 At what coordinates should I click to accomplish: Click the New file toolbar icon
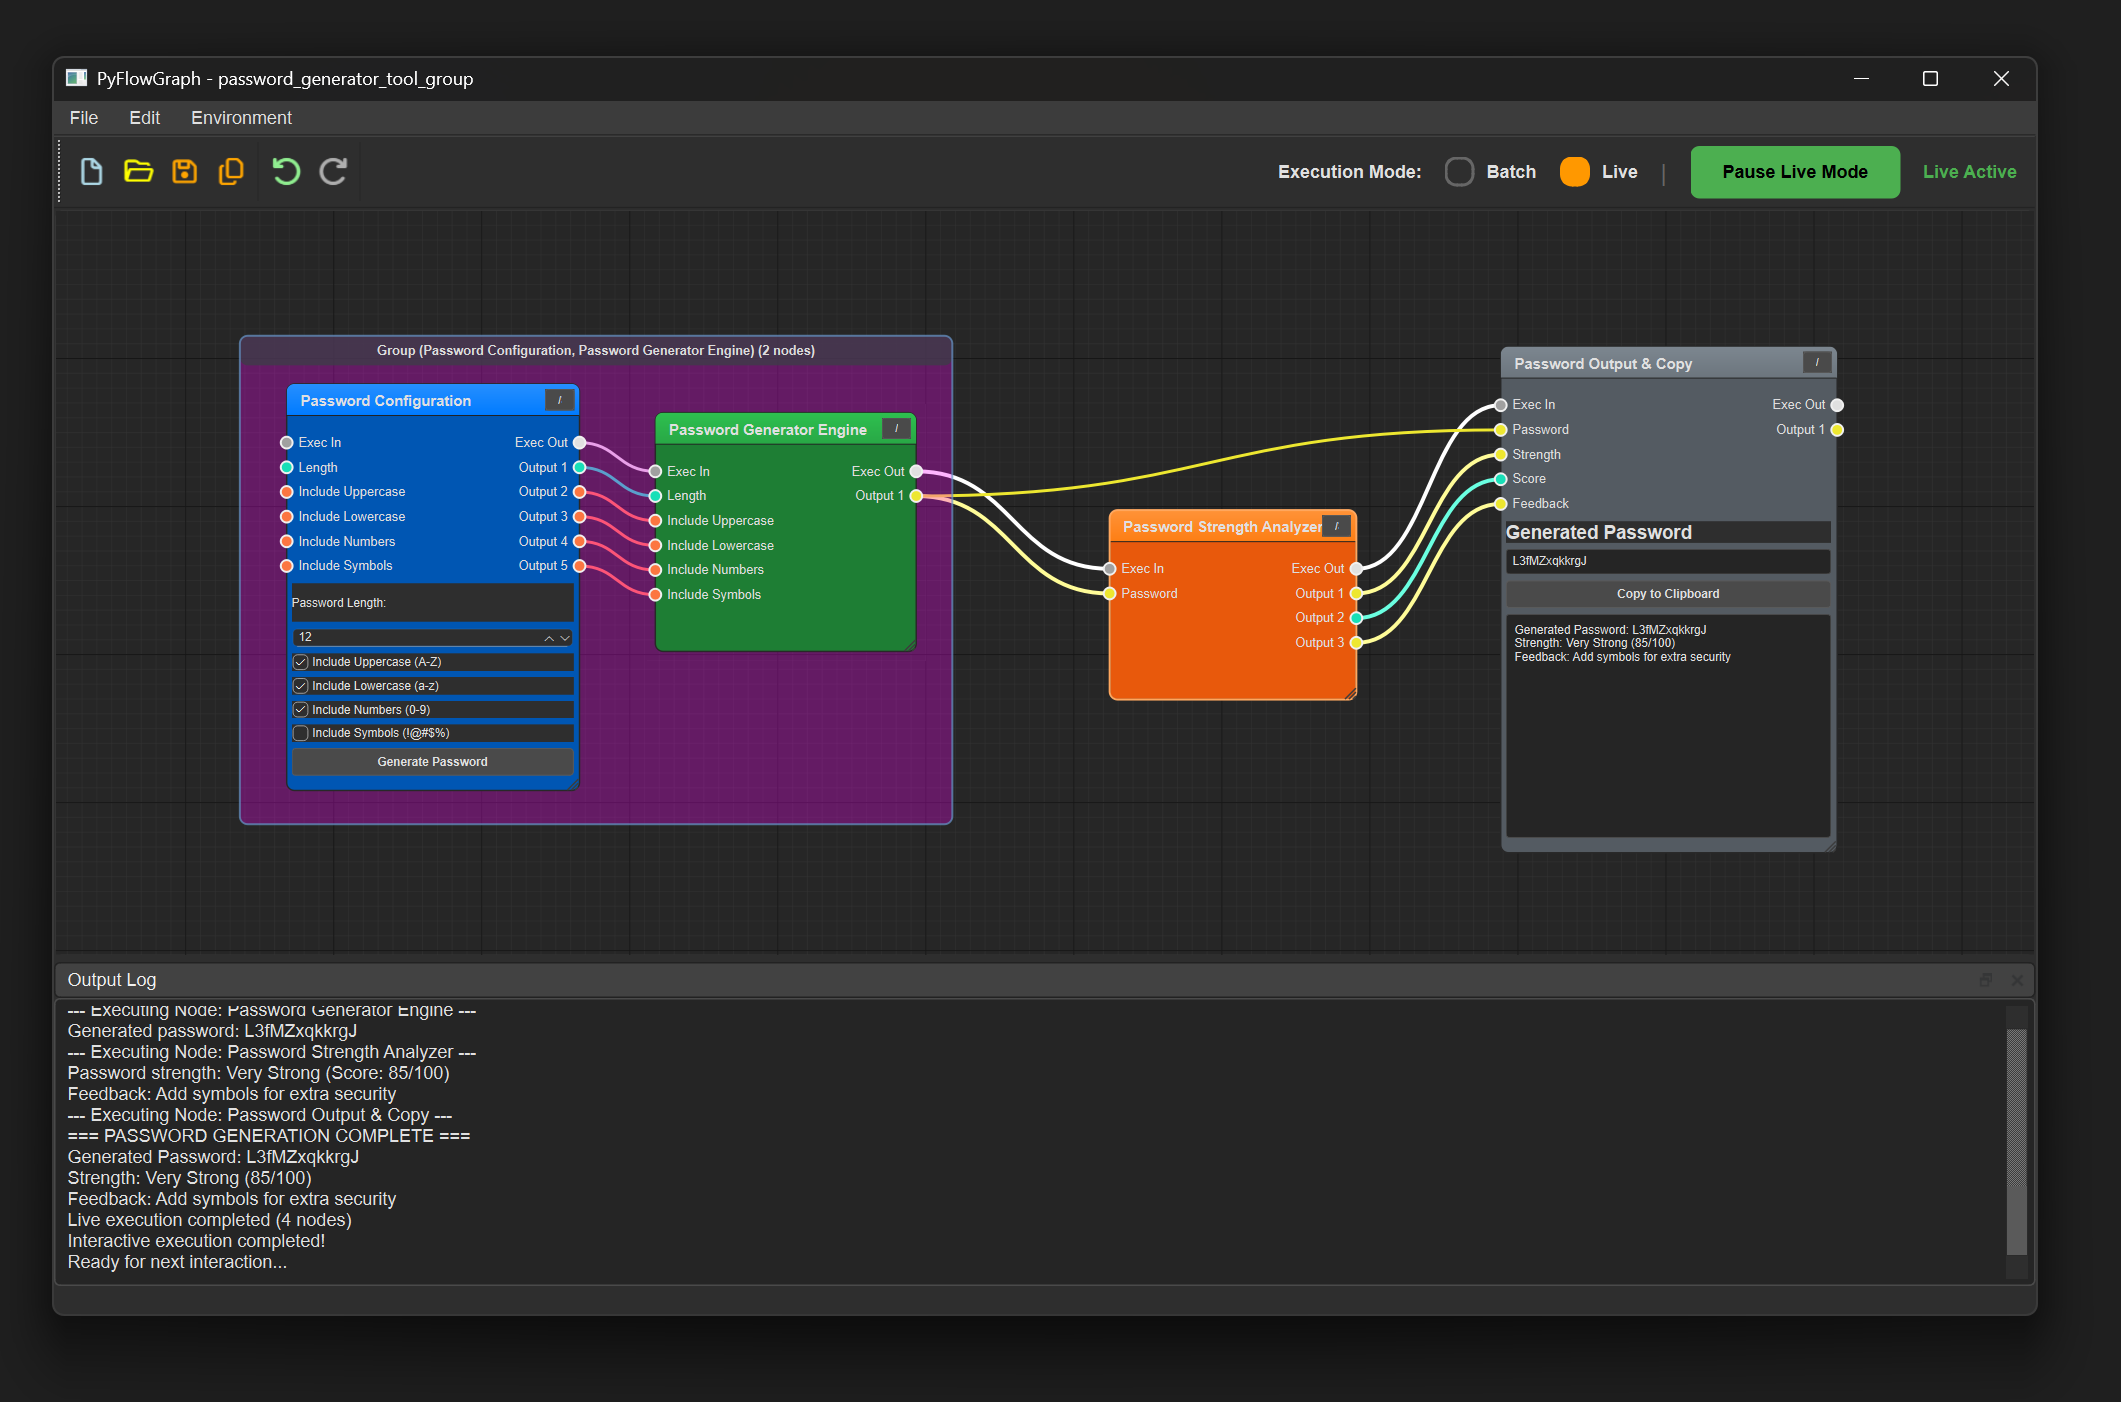pos(91,172)
